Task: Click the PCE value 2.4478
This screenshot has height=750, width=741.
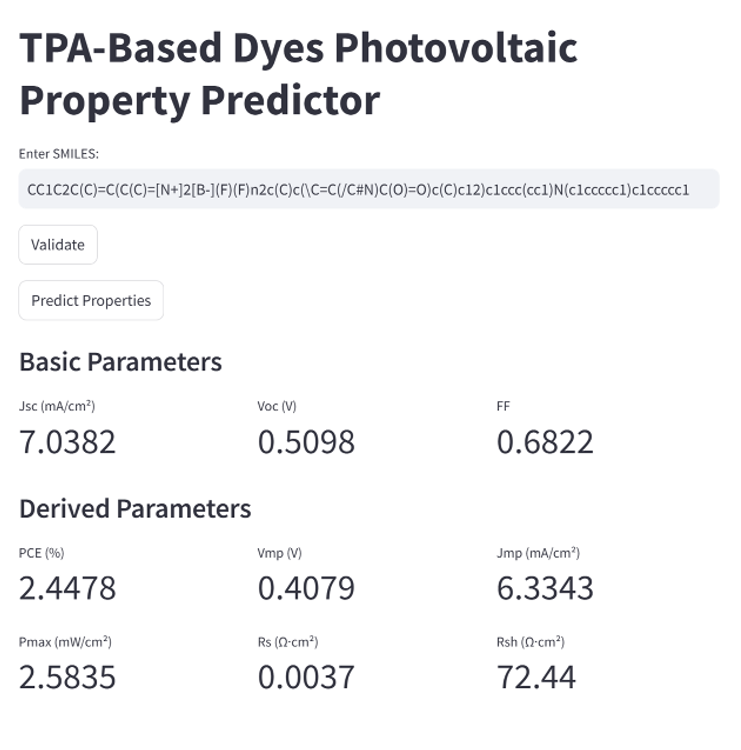Action: (x=67, y=588)
